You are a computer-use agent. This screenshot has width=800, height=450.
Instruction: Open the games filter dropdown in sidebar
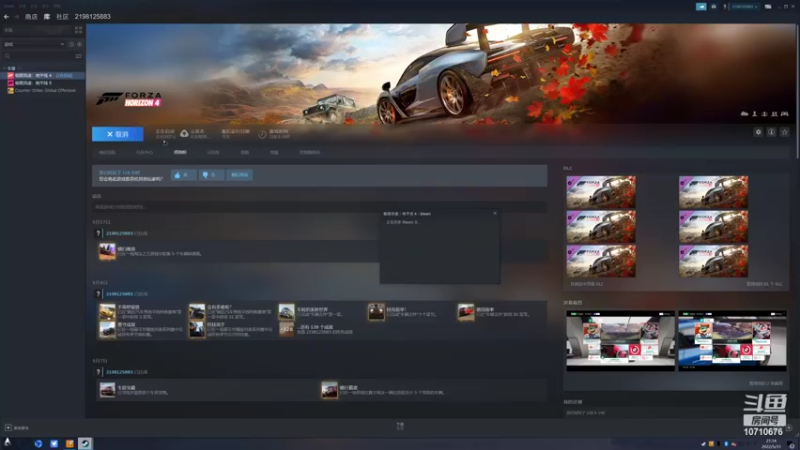[34, 44]
